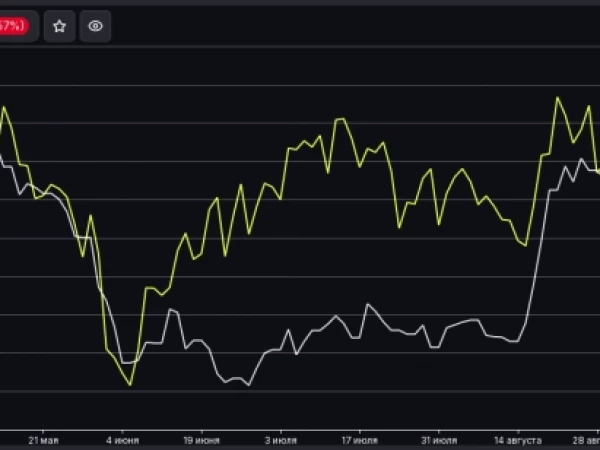
Task: Select the '19 июня' date label
Action: [202, 440]
